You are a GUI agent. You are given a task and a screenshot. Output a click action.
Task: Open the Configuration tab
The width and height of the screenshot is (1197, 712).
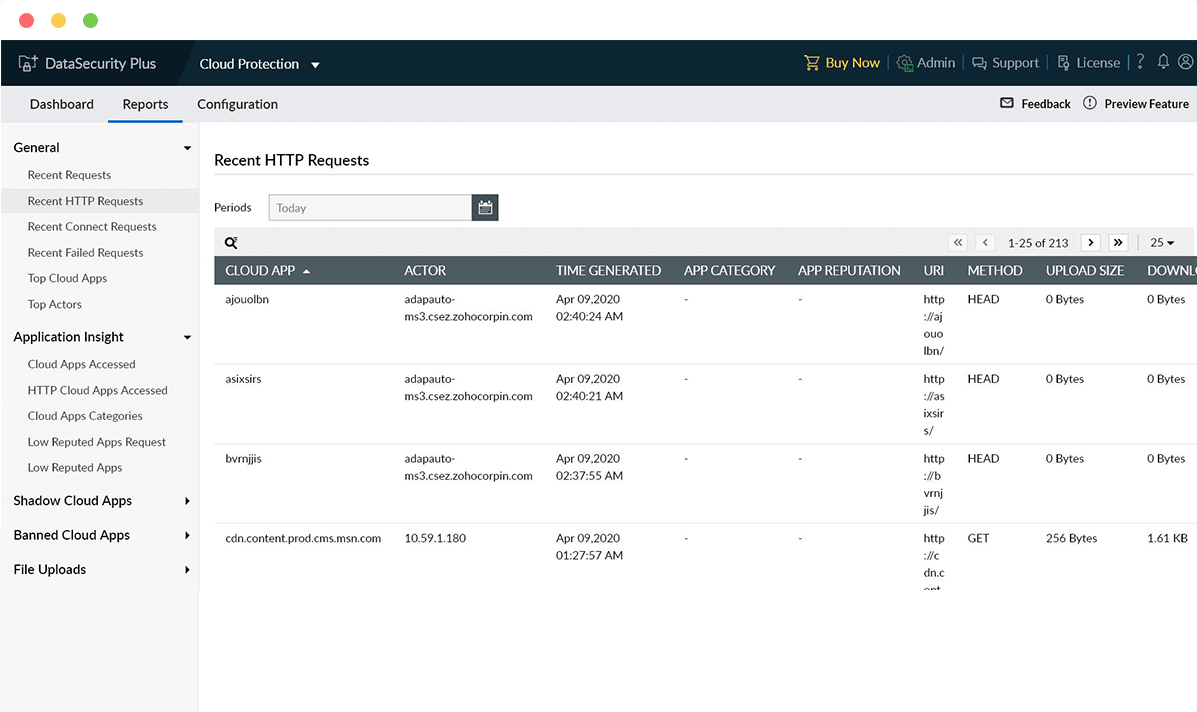pos(237,104)
